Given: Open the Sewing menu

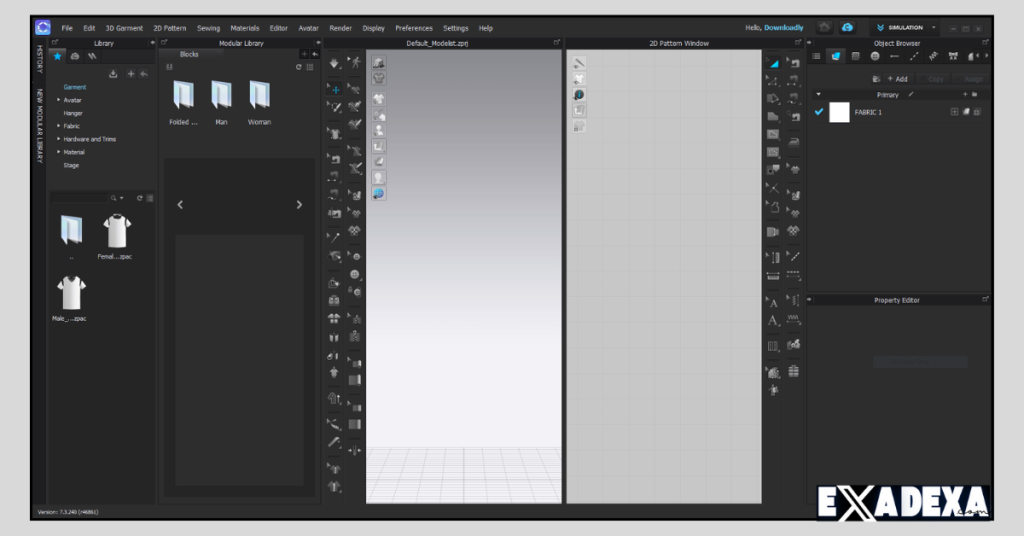Looking at the screenshot, I should [208, 28].
